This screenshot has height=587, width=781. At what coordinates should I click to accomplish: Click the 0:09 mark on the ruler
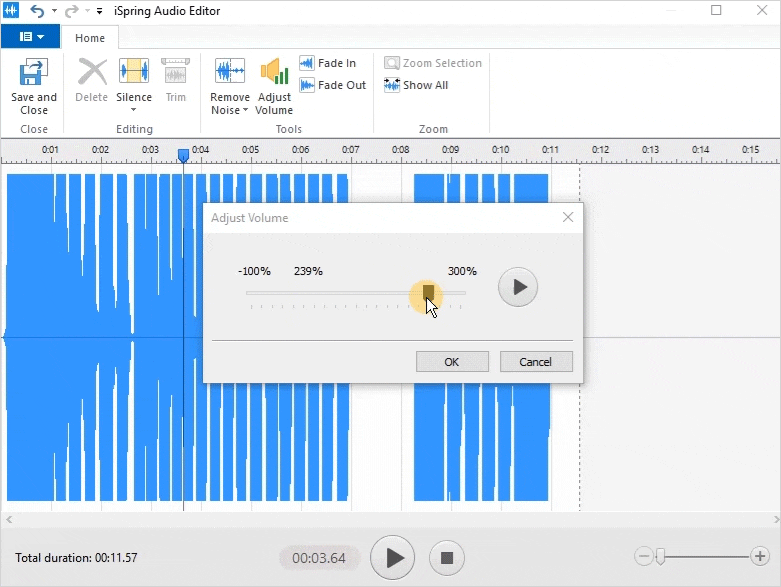450,149
